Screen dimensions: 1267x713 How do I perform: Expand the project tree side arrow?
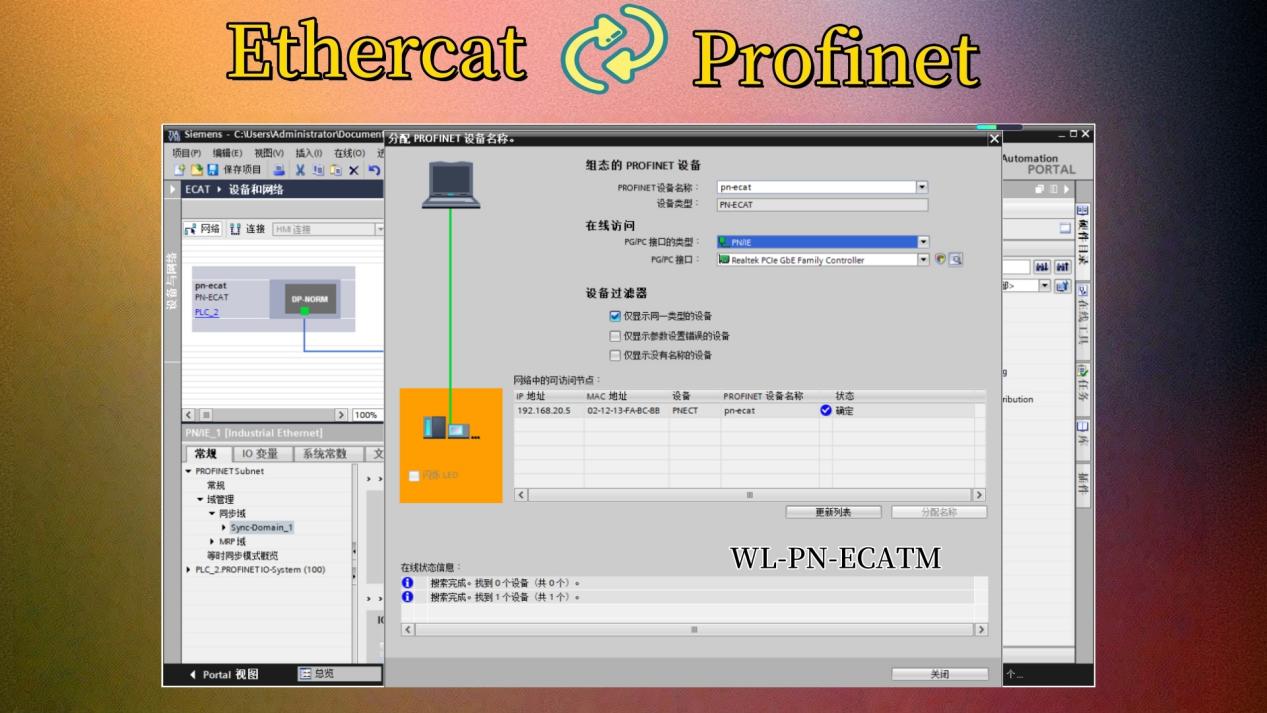pyautogui.click(x=174, y=190)
